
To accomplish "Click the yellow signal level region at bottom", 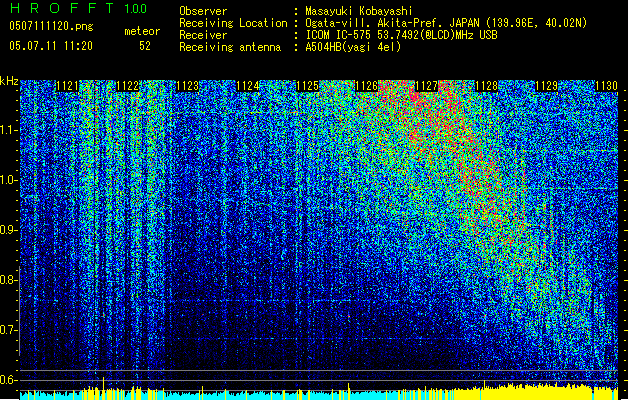I will click(x=536, y=392).
